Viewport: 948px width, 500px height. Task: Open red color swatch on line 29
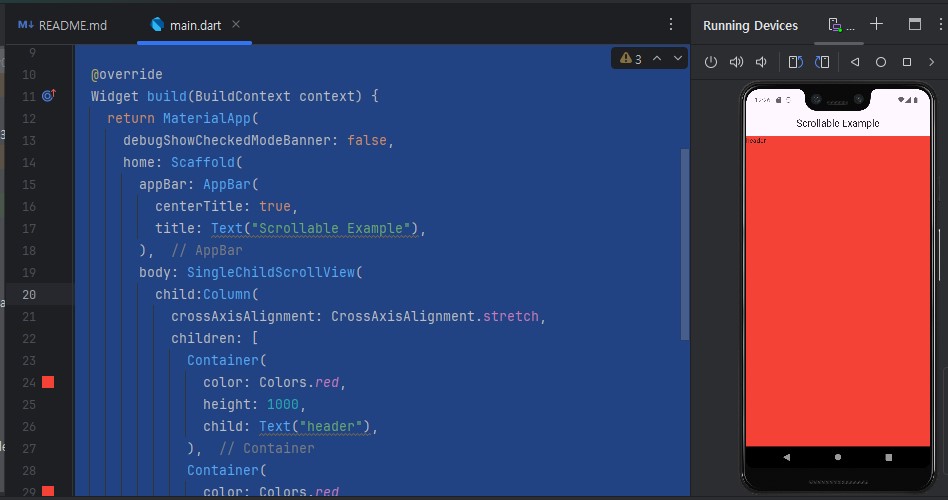pos(48,491)
